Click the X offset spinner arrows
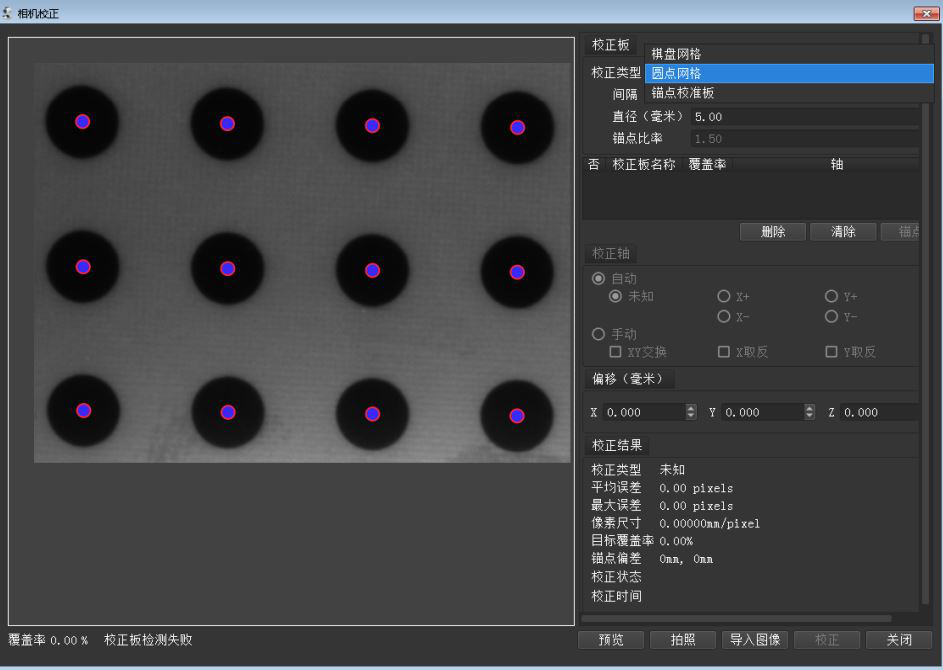Image resolution: width=943 pixels, height=670 pixels. [690, 412]
